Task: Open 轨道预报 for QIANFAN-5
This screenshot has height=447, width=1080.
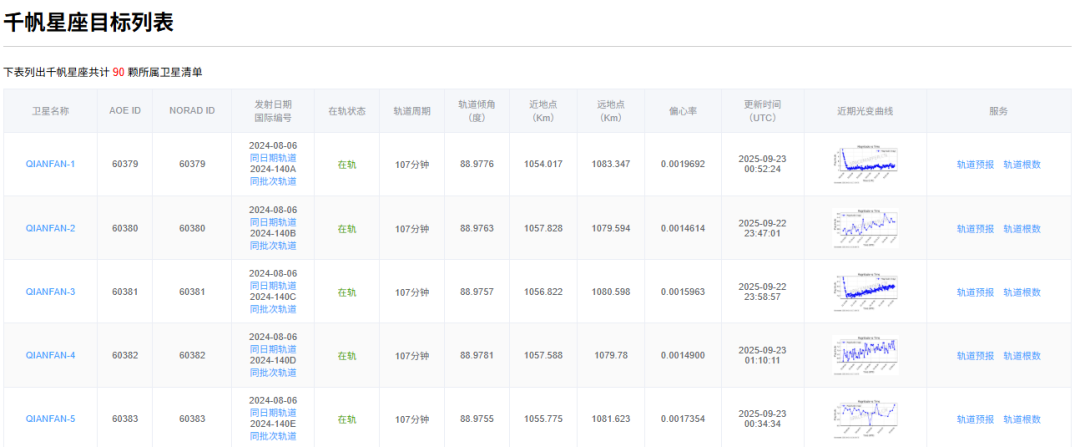Action: tap(975, 420)
